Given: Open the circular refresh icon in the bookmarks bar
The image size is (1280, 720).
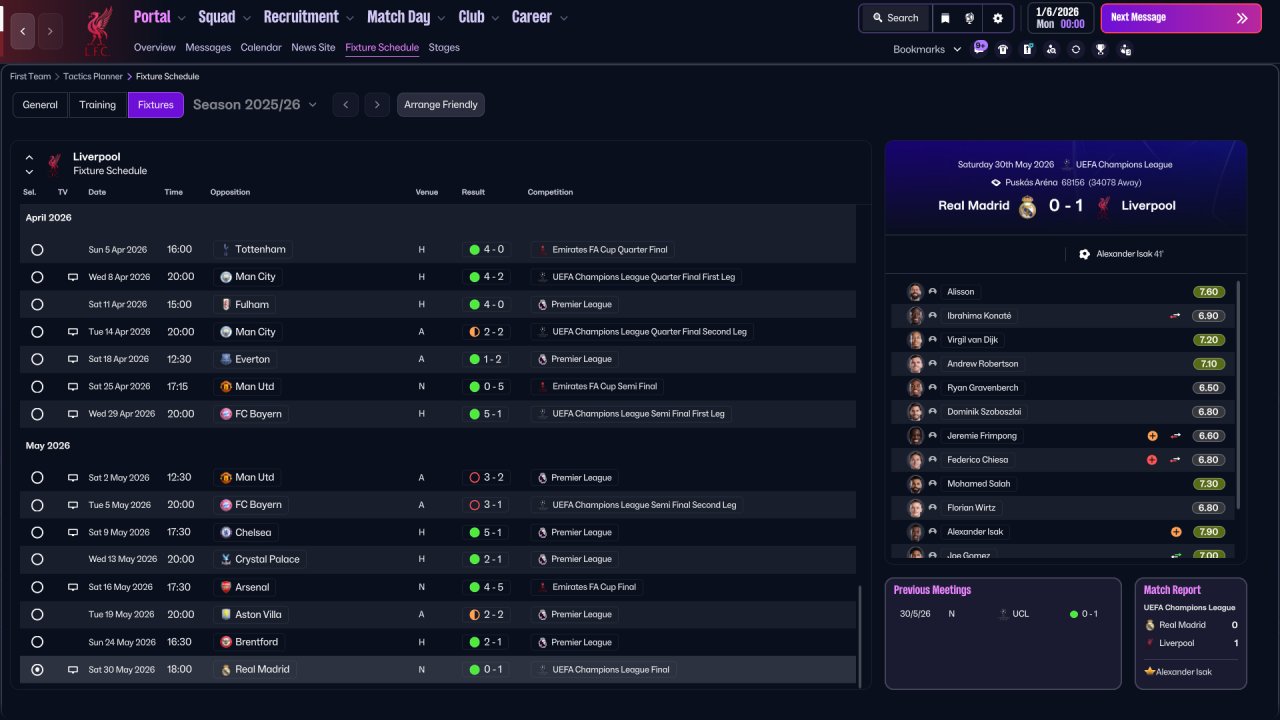Looking at the screenshot, I should [1076, 49].
